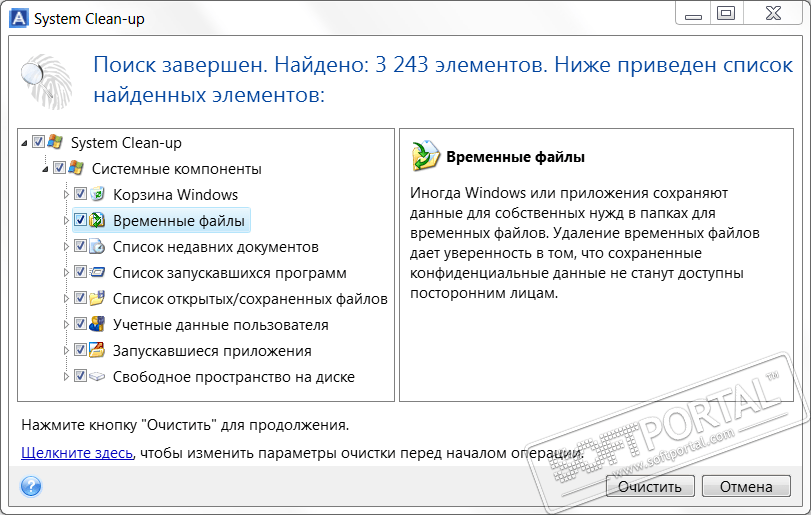Click the Windows flag icon beside Системные компоненты
Screen dimensions: 811x515
tap(76, 168)
